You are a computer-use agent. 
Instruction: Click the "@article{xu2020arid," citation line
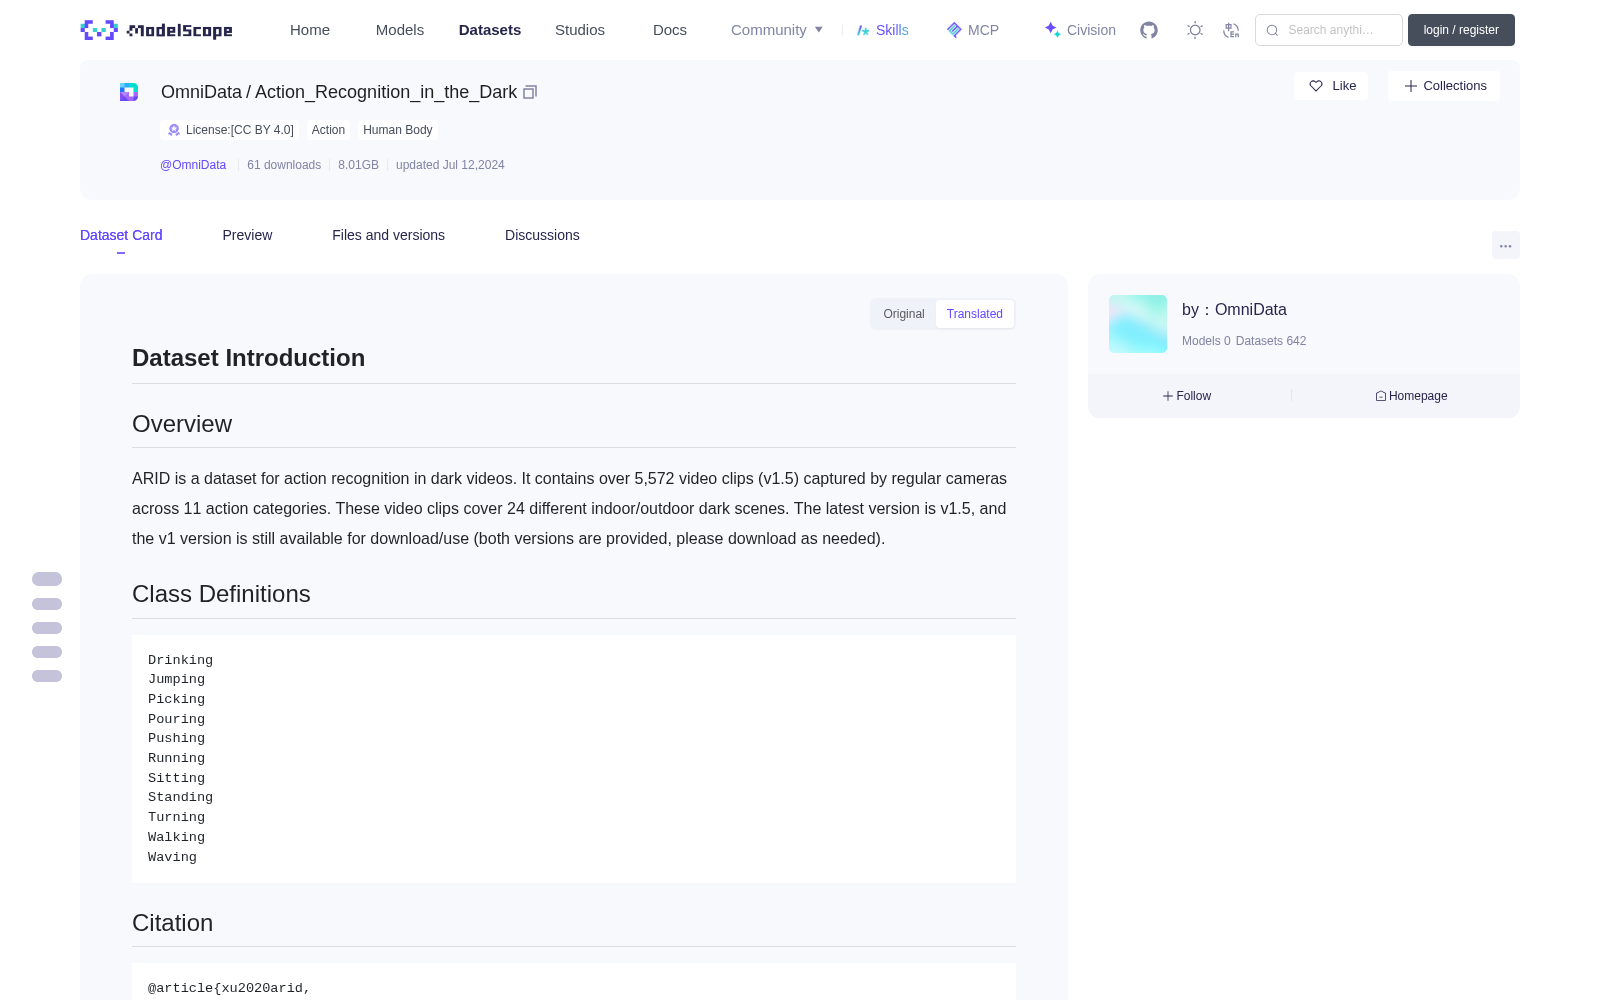pos(229,988)
